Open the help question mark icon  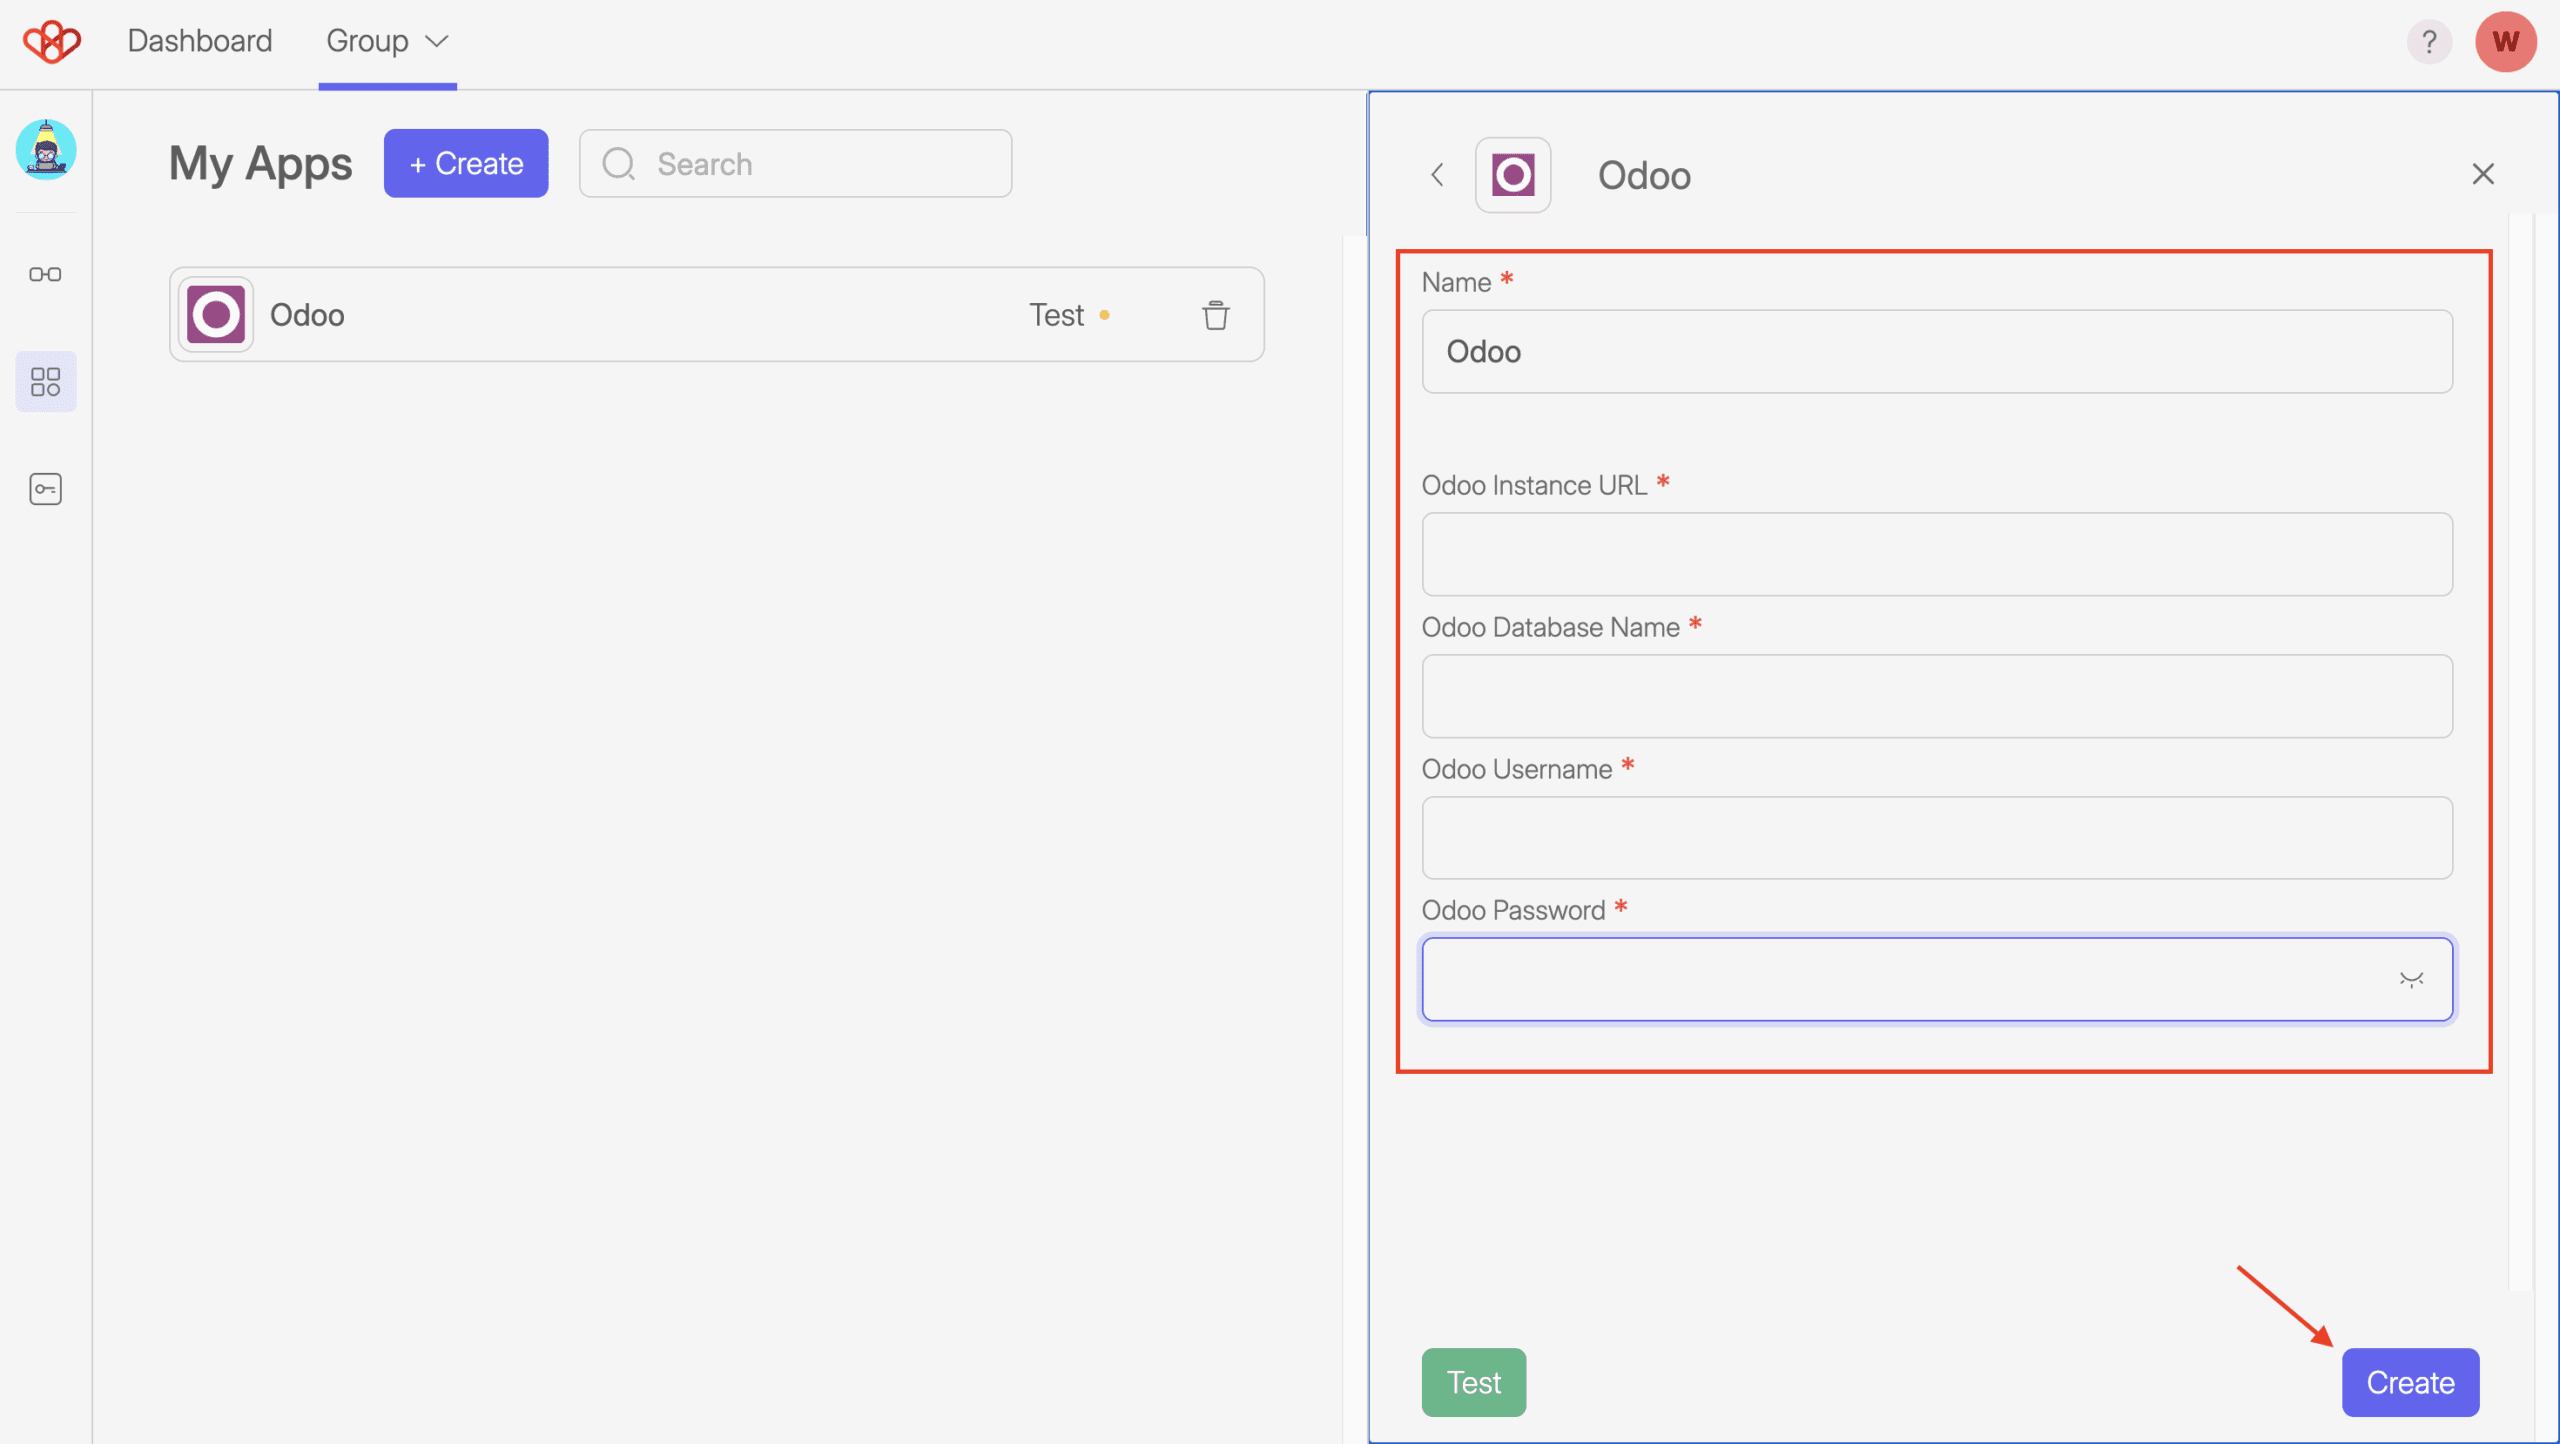2429,42
